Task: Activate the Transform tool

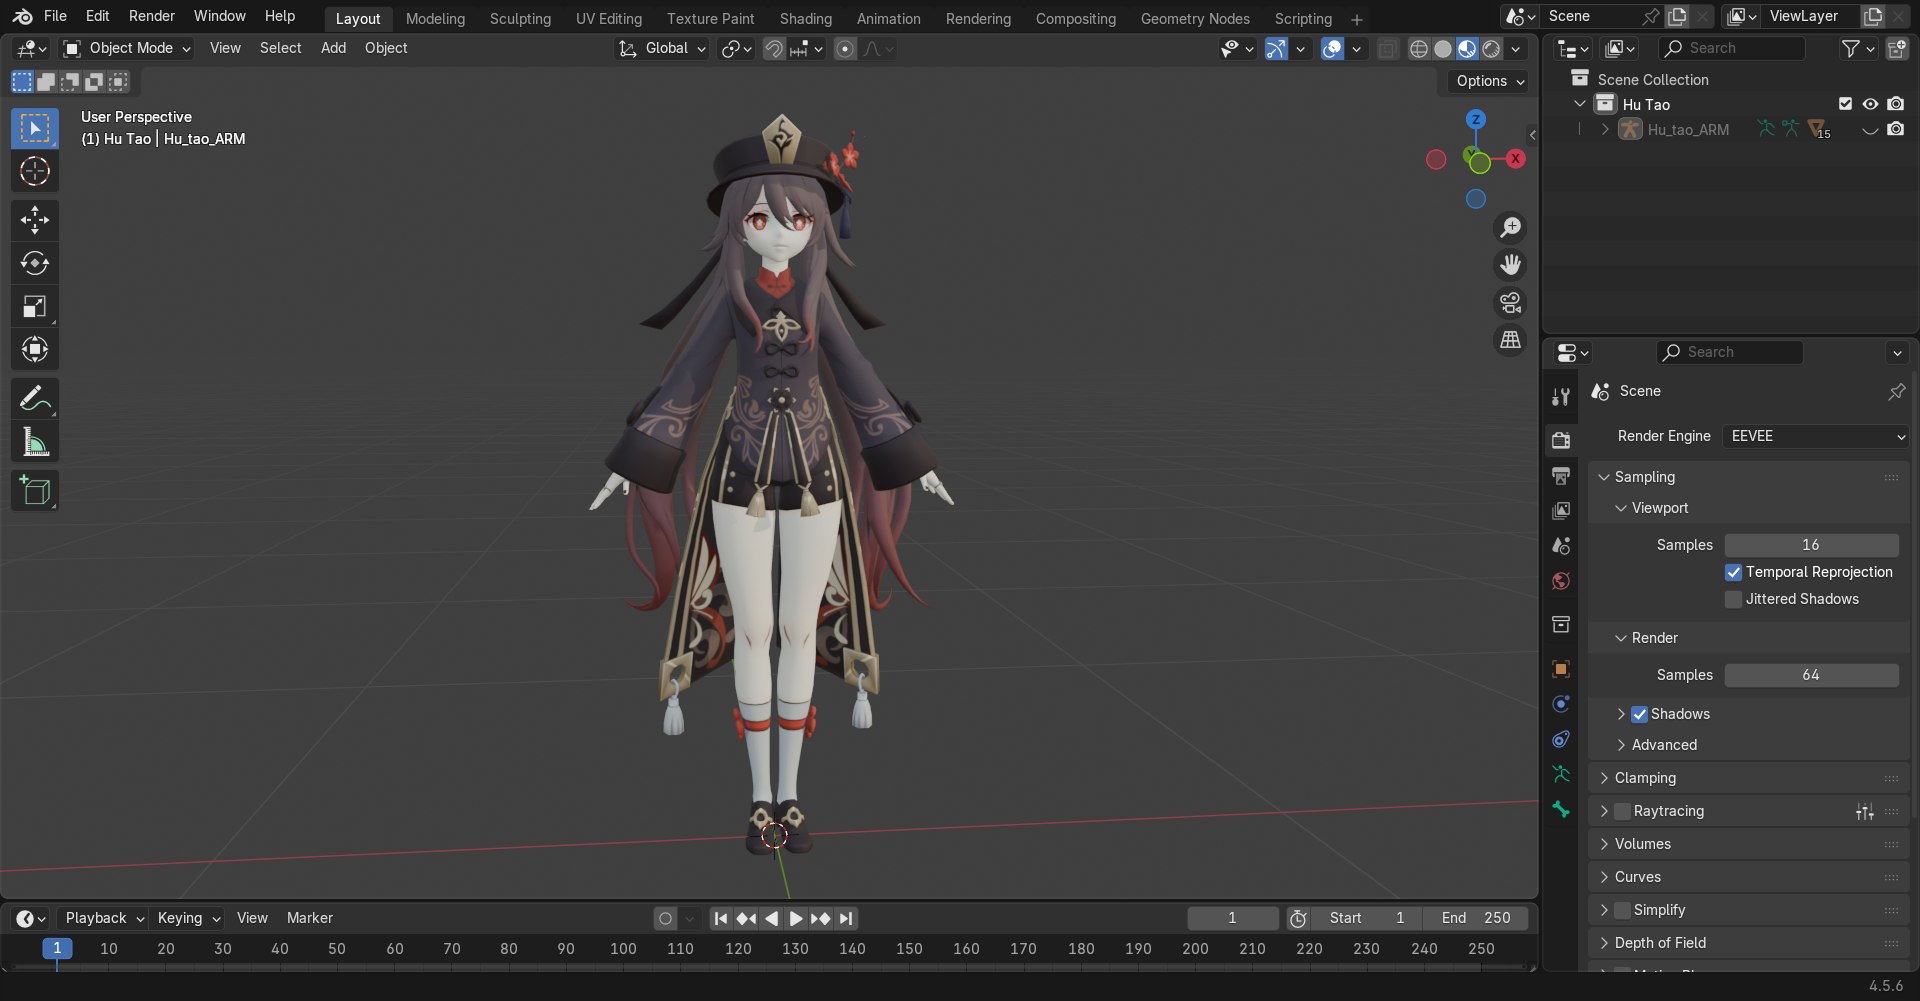Action: [35, 349]
